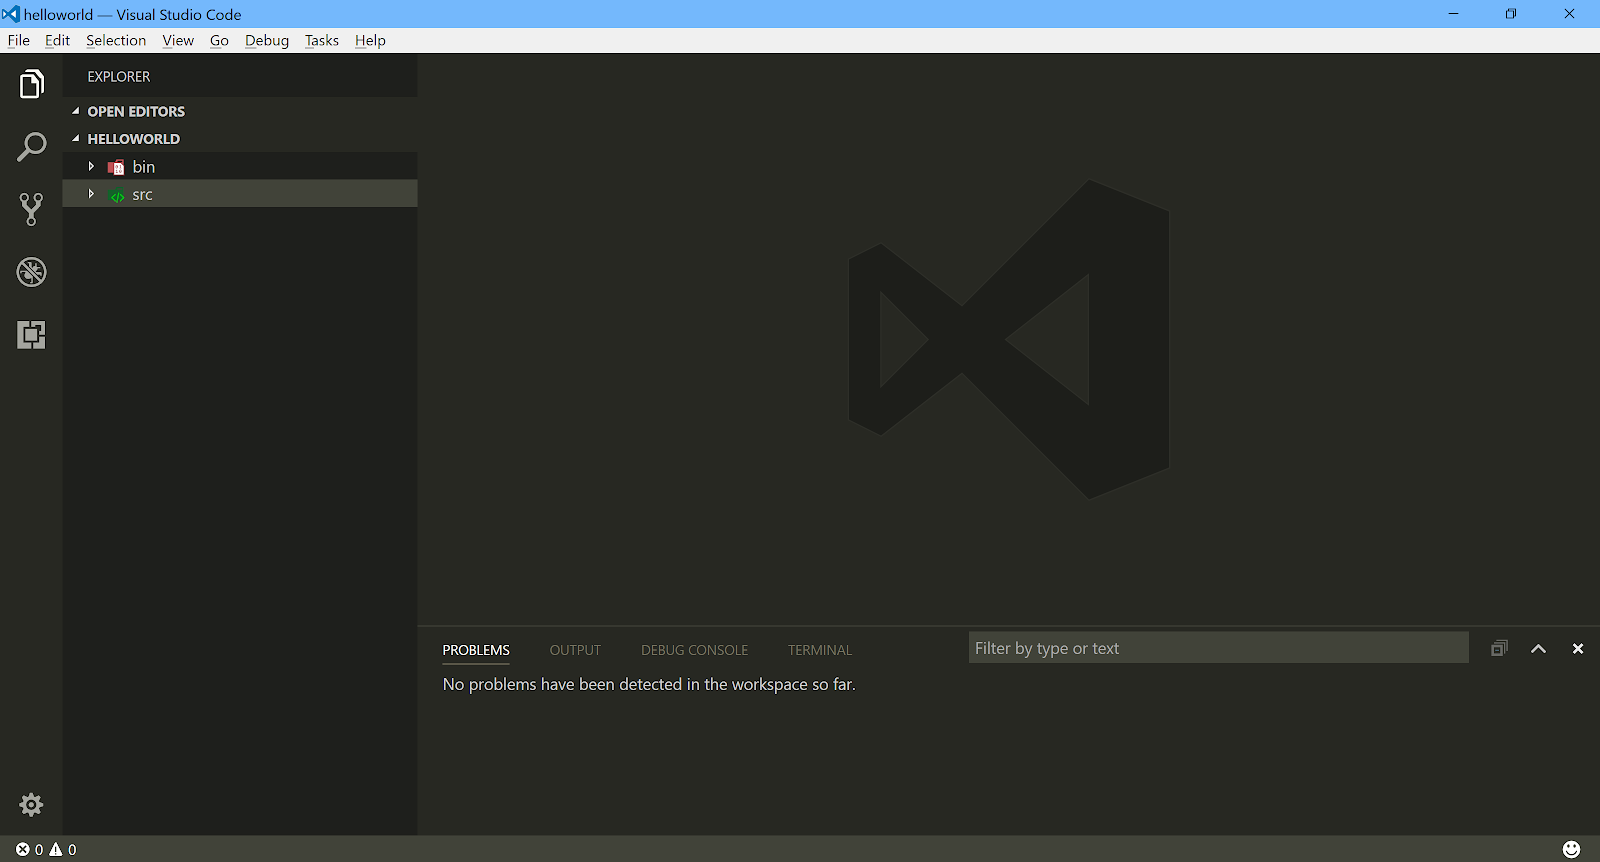
Task: Open the View menu
Action: click(178, 40)
